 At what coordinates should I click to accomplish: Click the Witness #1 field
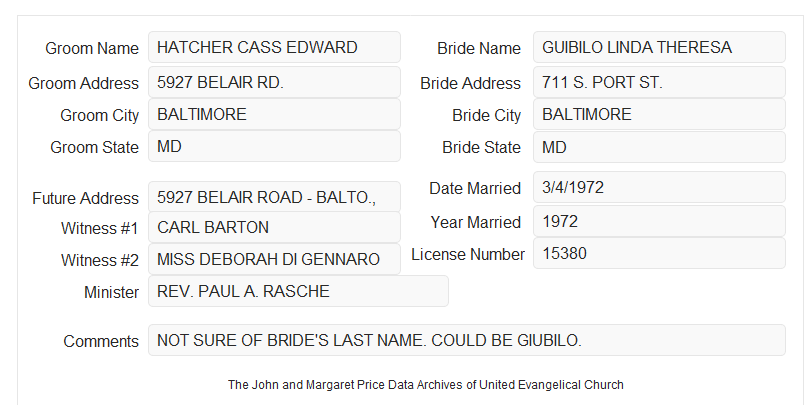(274, 227)
